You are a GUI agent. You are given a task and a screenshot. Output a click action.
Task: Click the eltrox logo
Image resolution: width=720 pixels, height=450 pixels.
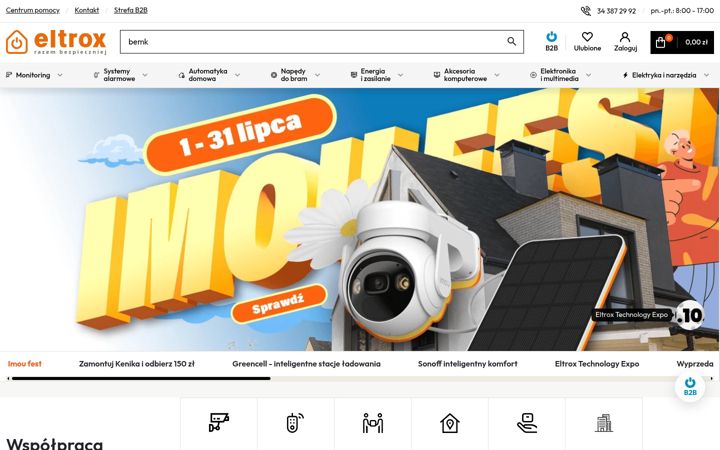tap(56, 42)
